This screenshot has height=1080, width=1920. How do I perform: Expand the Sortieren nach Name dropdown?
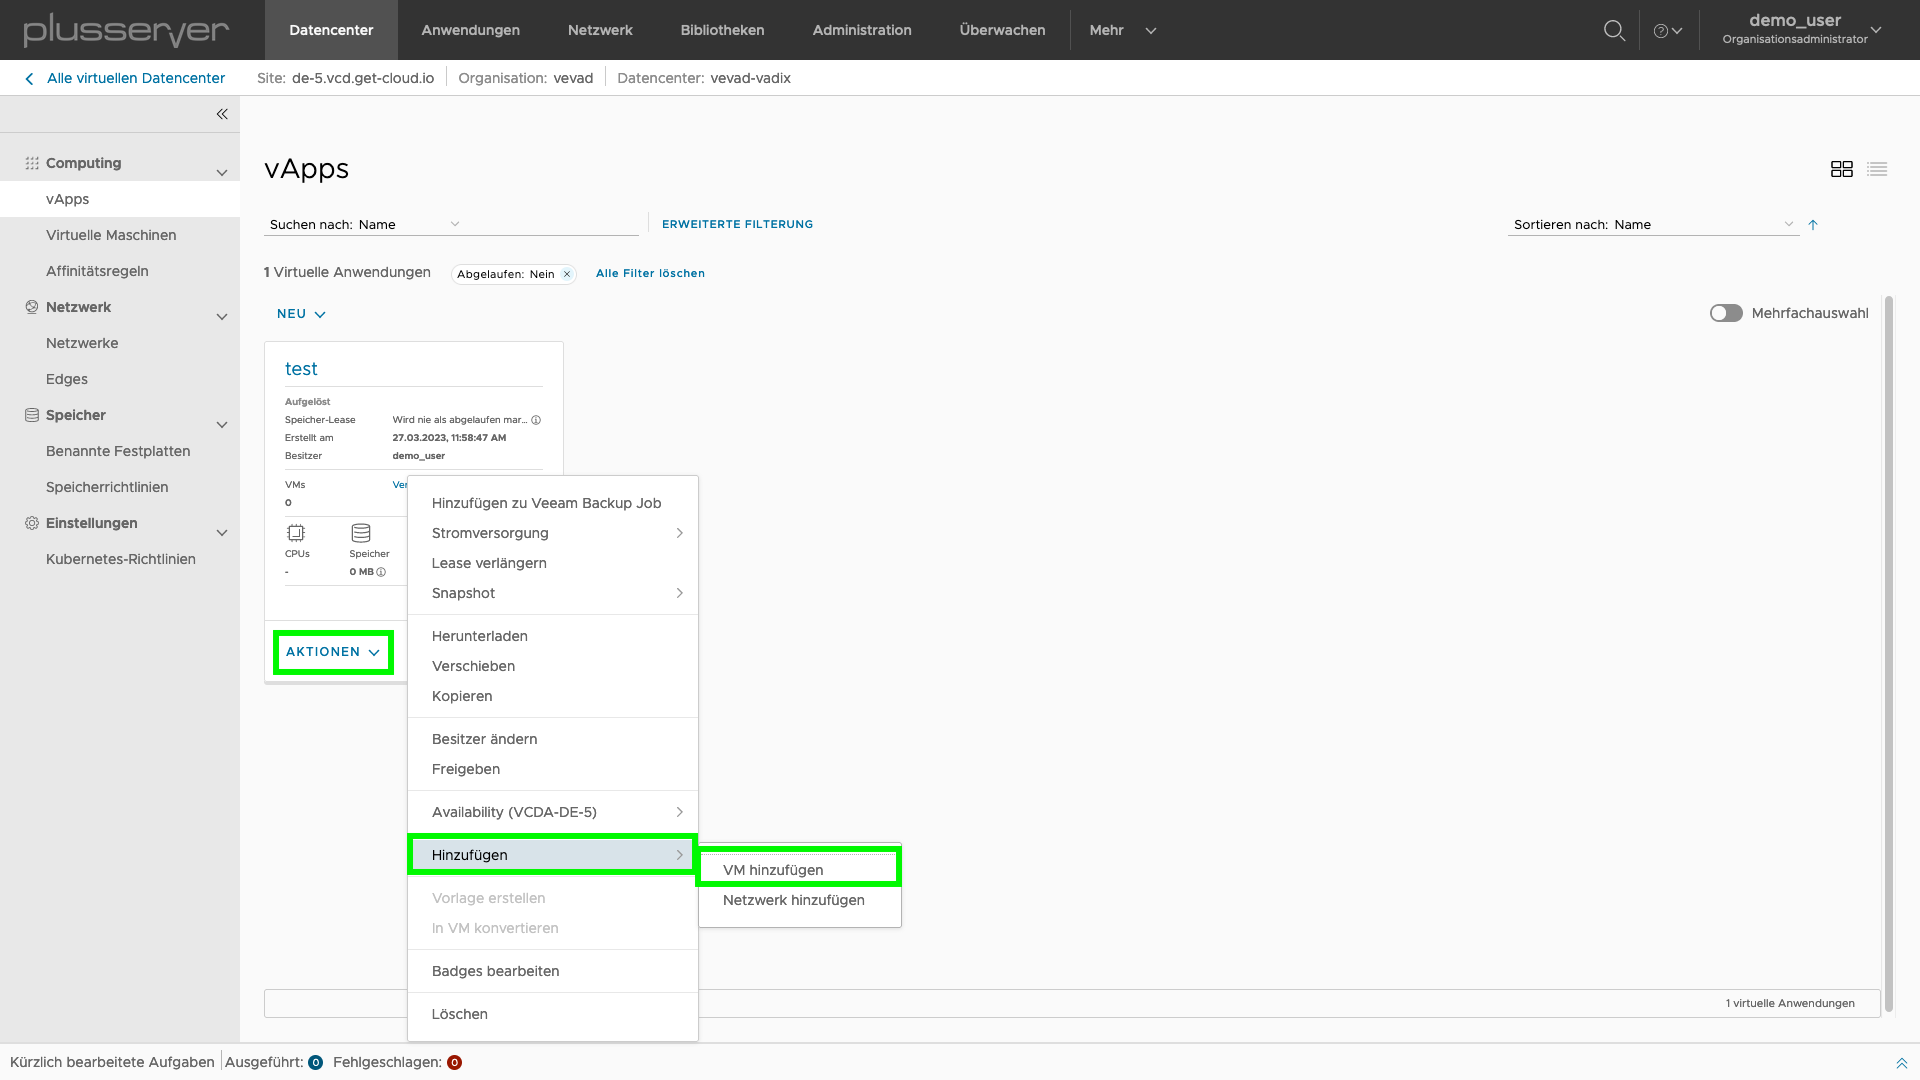[1788, 224]
